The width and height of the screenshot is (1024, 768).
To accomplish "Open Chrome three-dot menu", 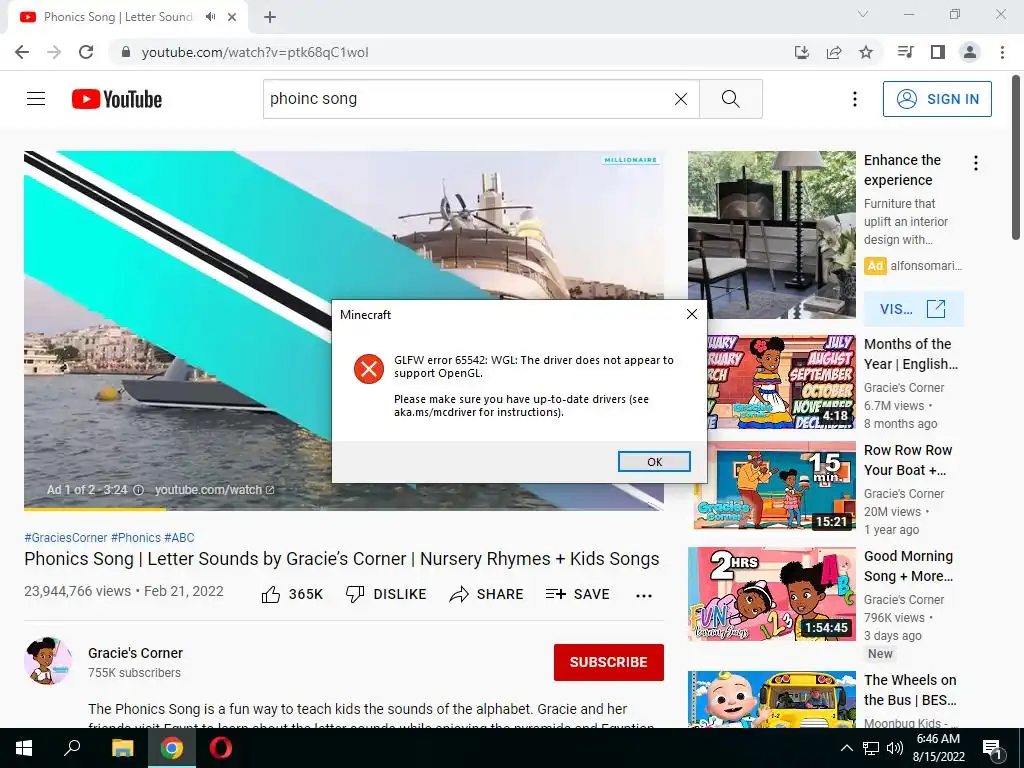I will coord(1002,52).
